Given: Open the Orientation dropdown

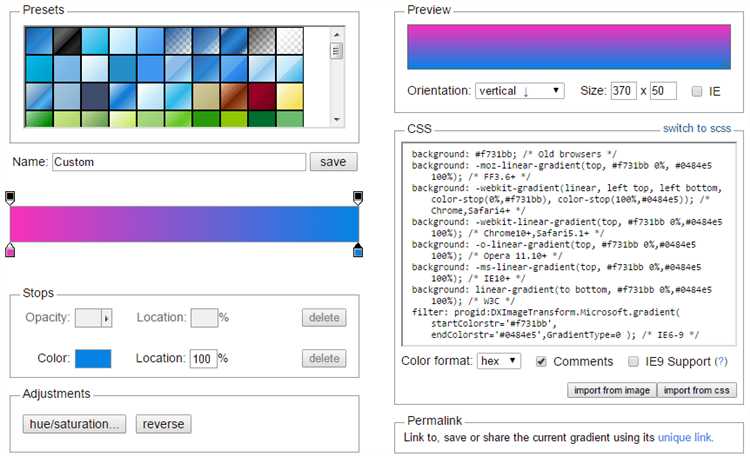Looking at the screenshot, I should click(x=520, y=91).
